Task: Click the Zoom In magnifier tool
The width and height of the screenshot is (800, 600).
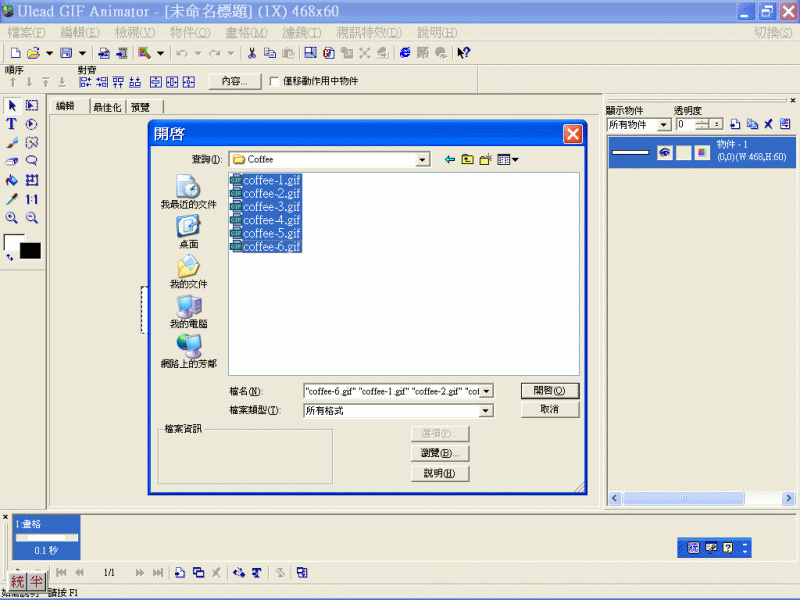Action: point(12,217)
